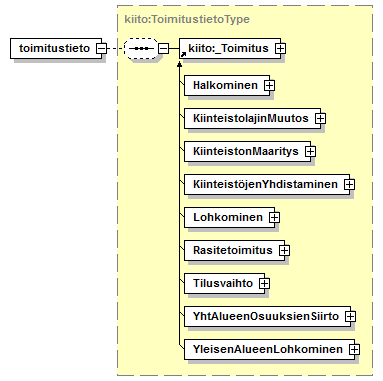
Task: Expand the Lohkominen element
Action: pos(274,218)
